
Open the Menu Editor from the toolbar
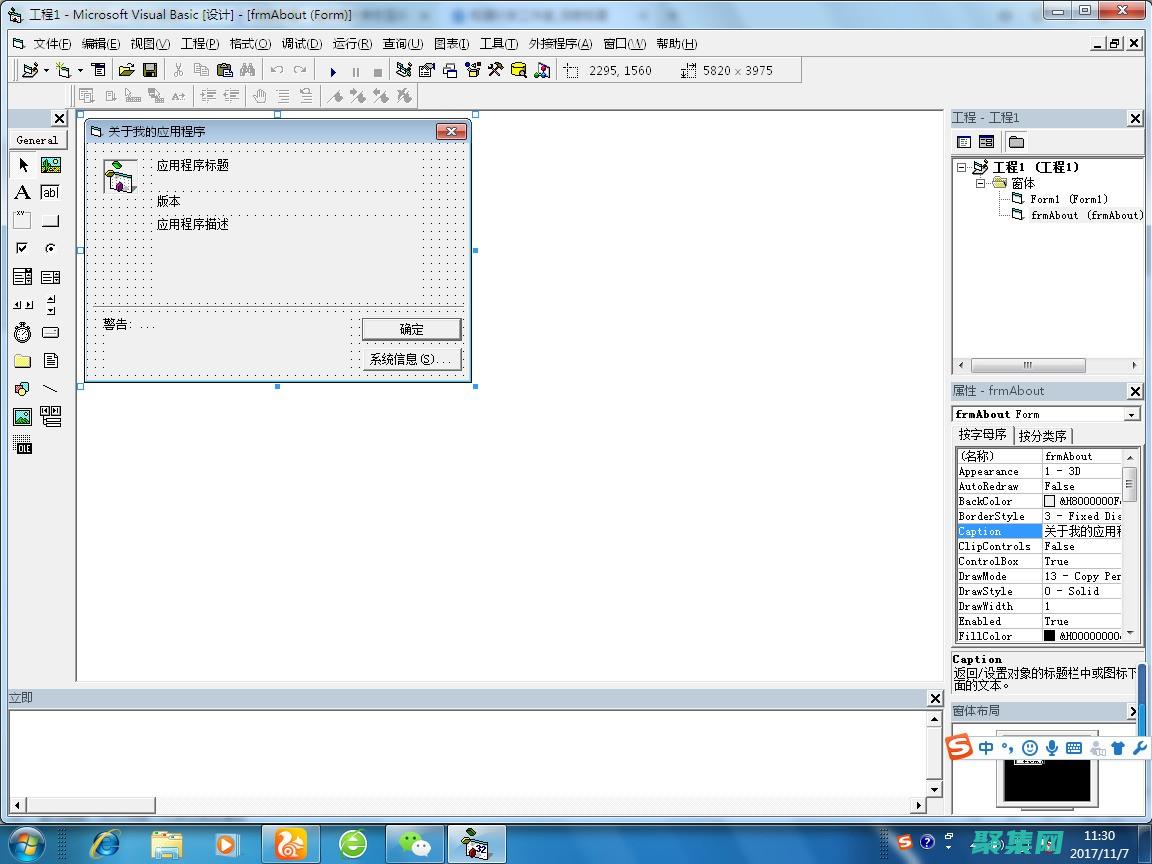(x=98, y=70)
